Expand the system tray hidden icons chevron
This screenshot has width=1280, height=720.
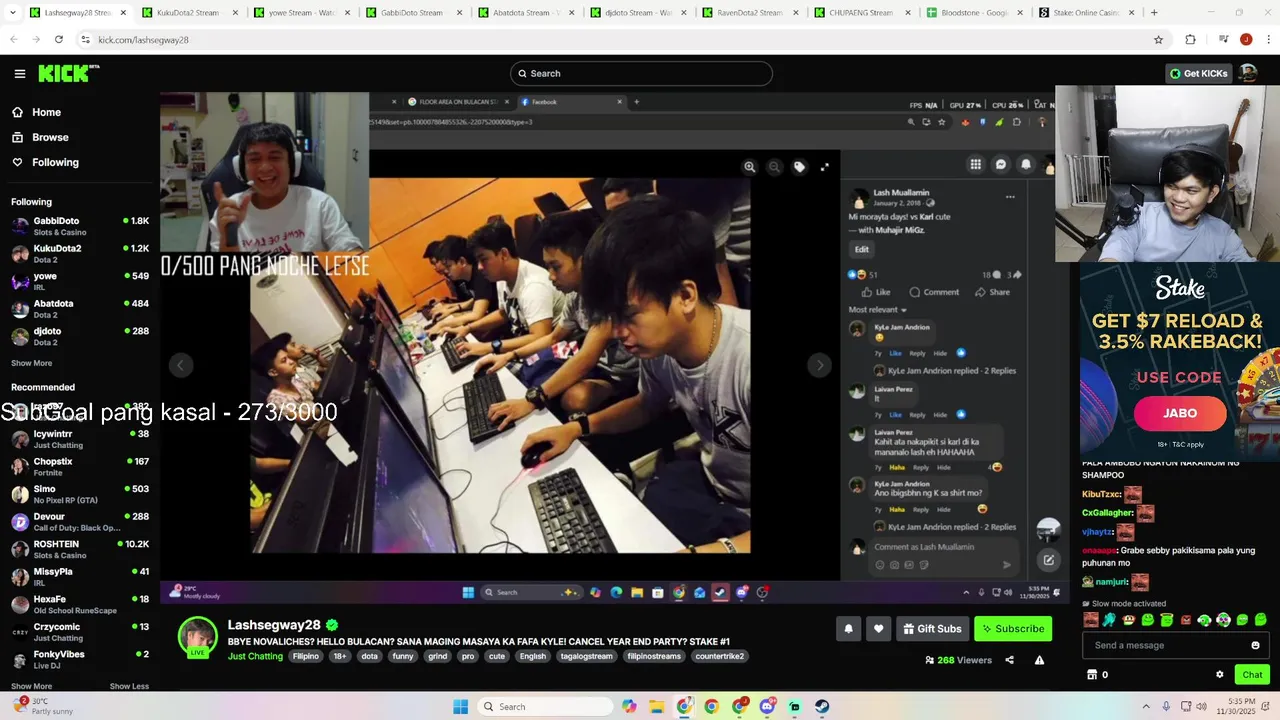(x=1146, y=707)
